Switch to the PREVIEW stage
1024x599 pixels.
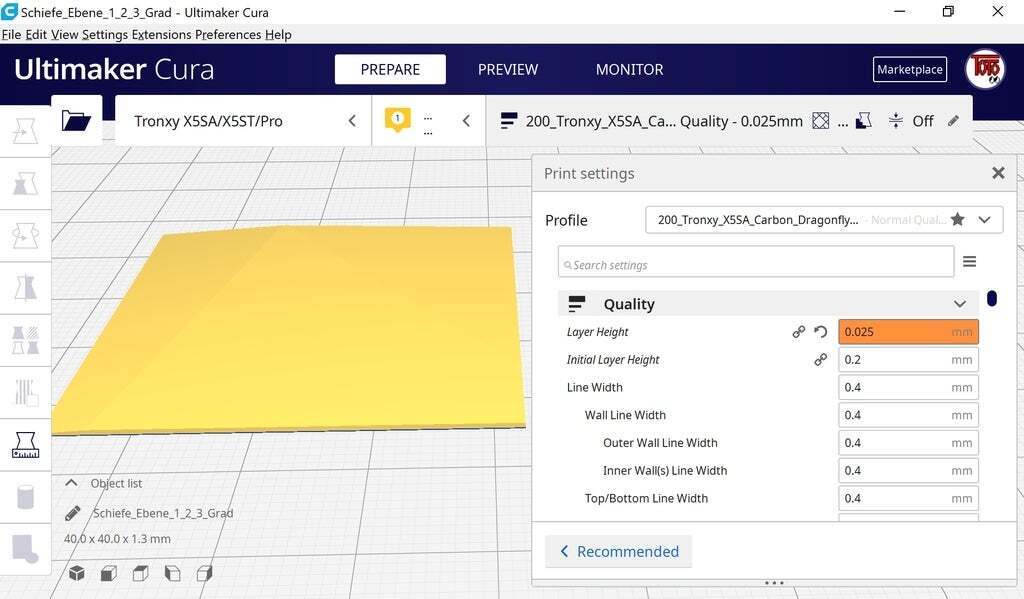(508, 69)
